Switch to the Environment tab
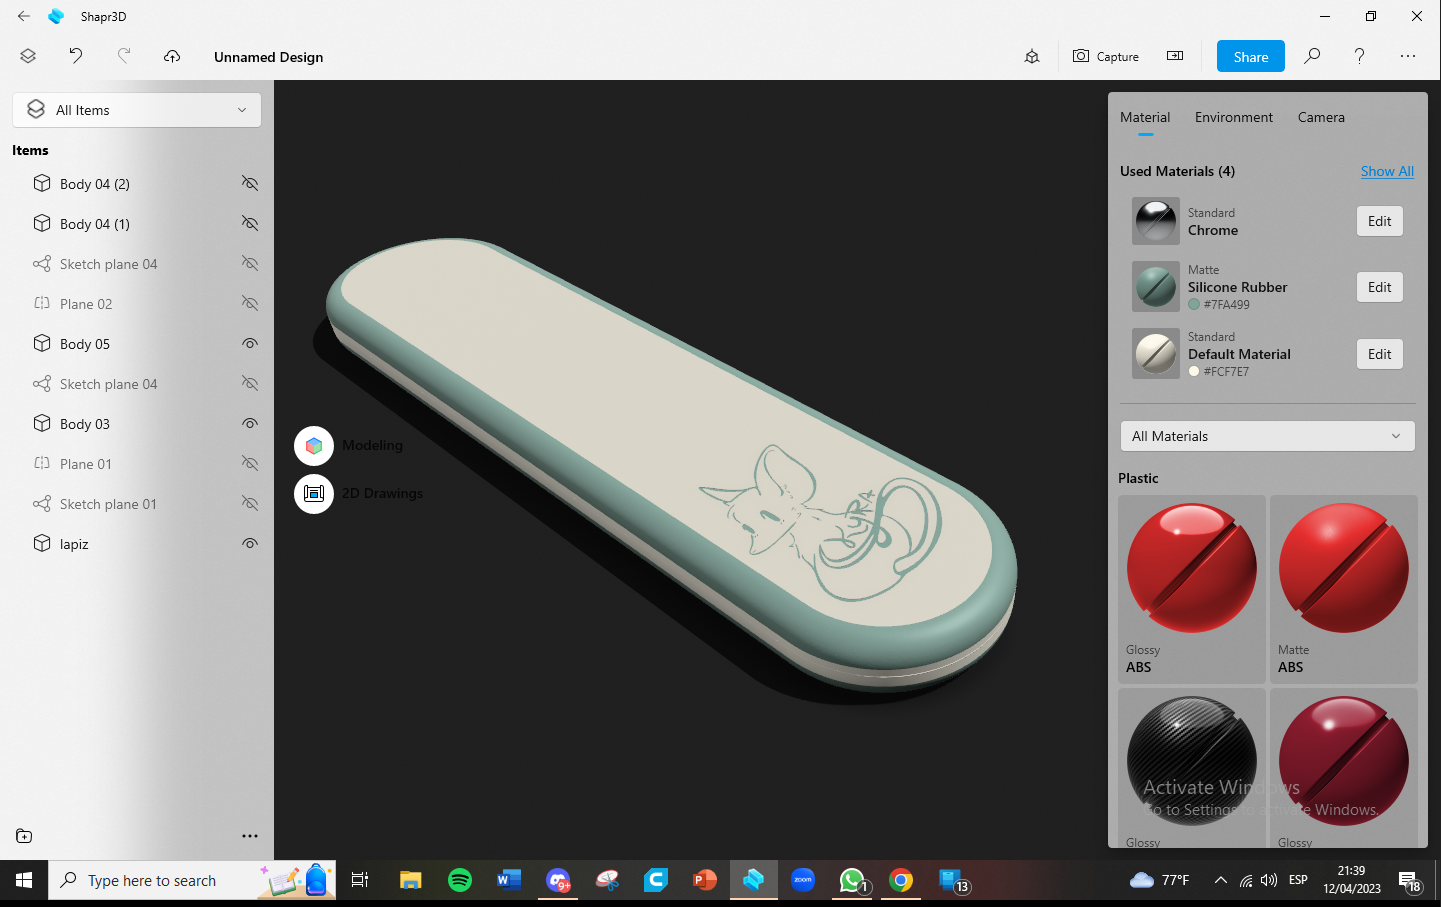This screenshot has width=1441, height=907. [x=1234, y=117]
